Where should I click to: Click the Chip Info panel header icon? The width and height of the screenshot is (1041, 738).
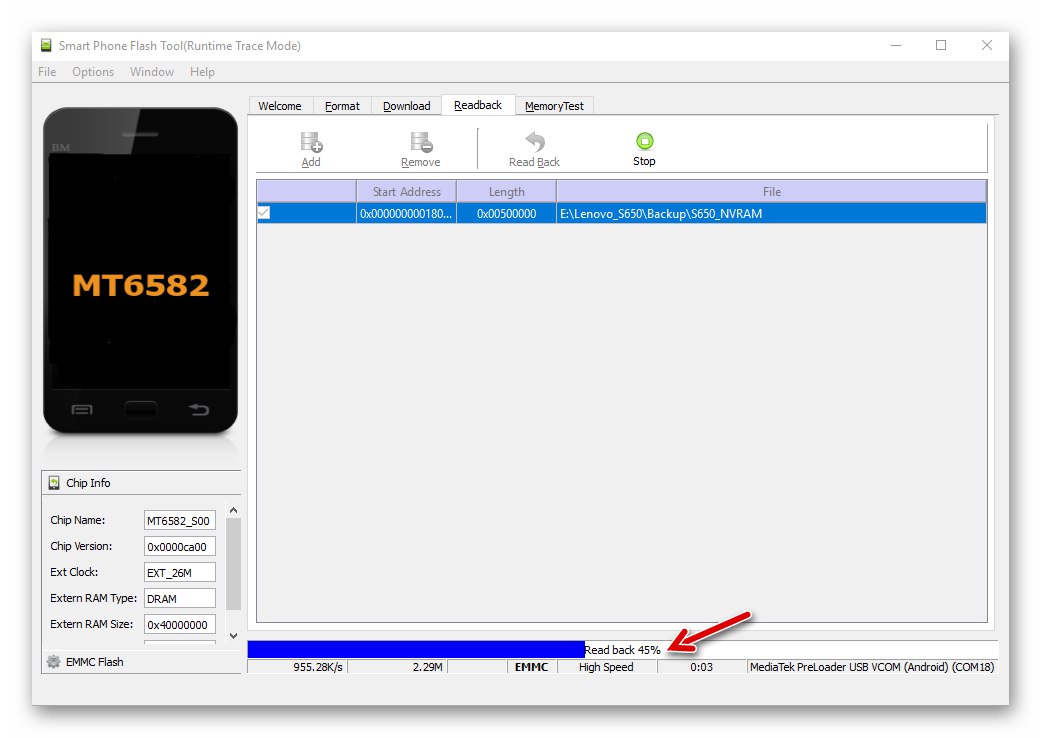[x=53, y=483]
